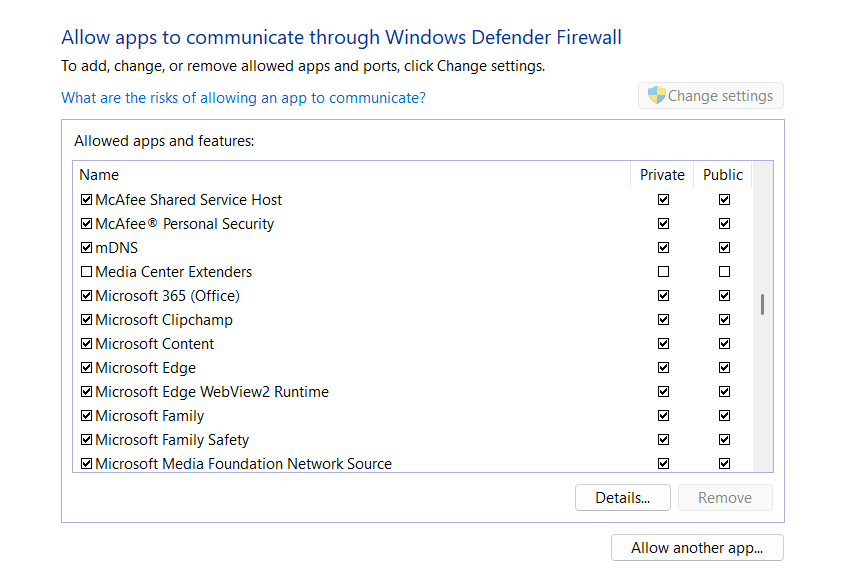Viewport: 857px width, 582px height.
Task: Enable the Media Center Extenders name checkbox
Action: point(86,272)
